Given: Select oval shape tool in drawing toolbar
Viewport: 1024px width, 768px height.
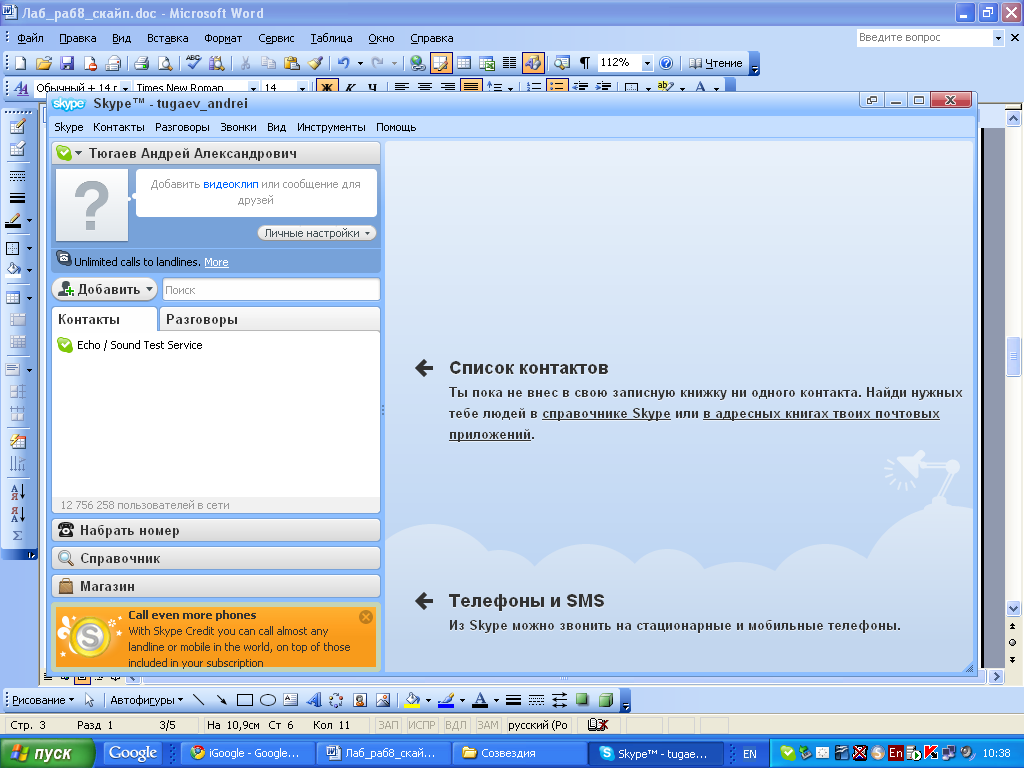Looking at the screenshot, I should point(268,700).
